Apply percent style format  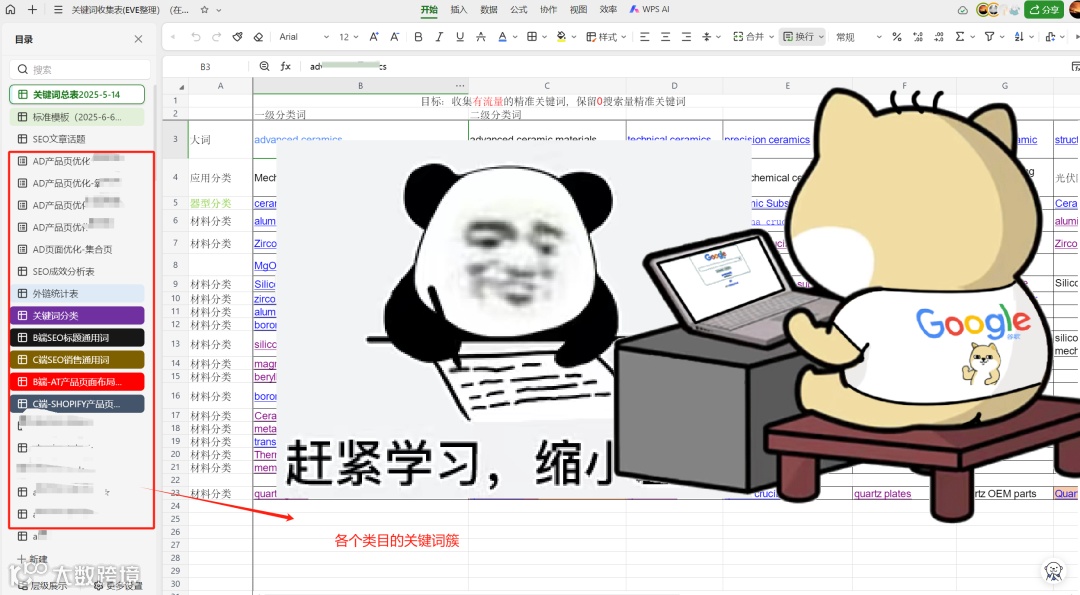[x=897, y=36]
